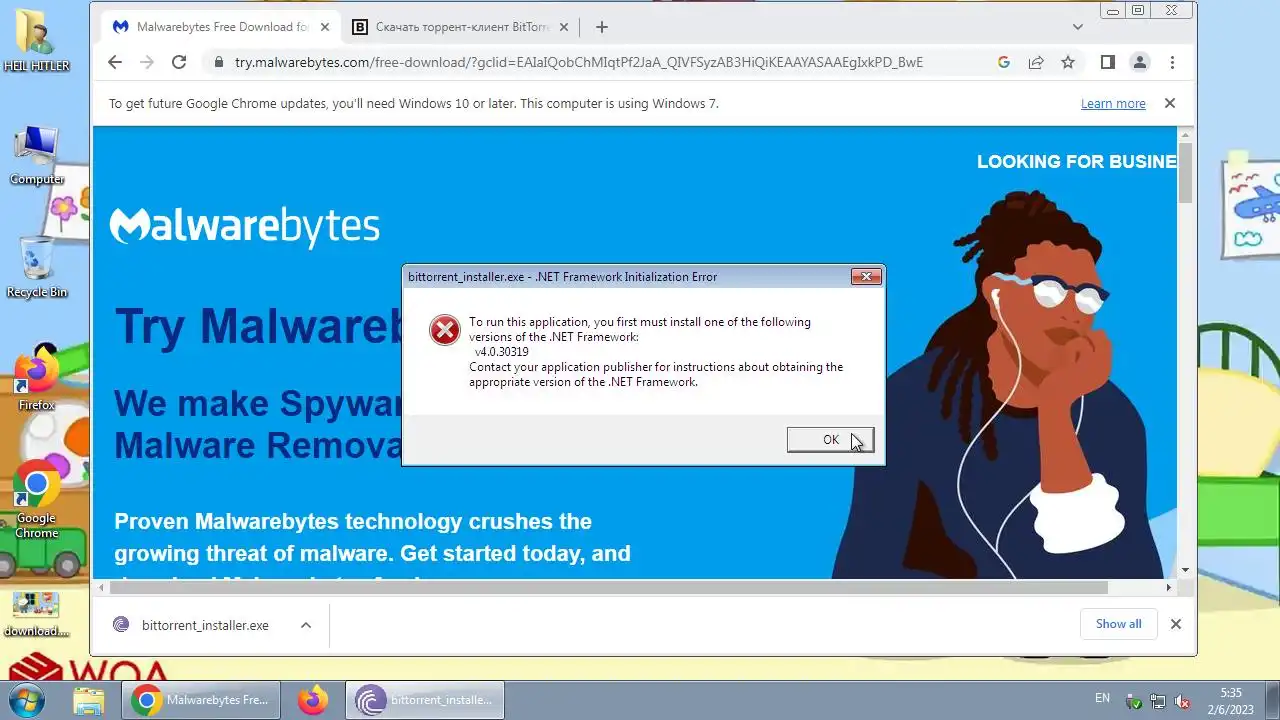Open the Chrome tab search dropdown
Screen dimensions: 1280x720
(1077, 27)
